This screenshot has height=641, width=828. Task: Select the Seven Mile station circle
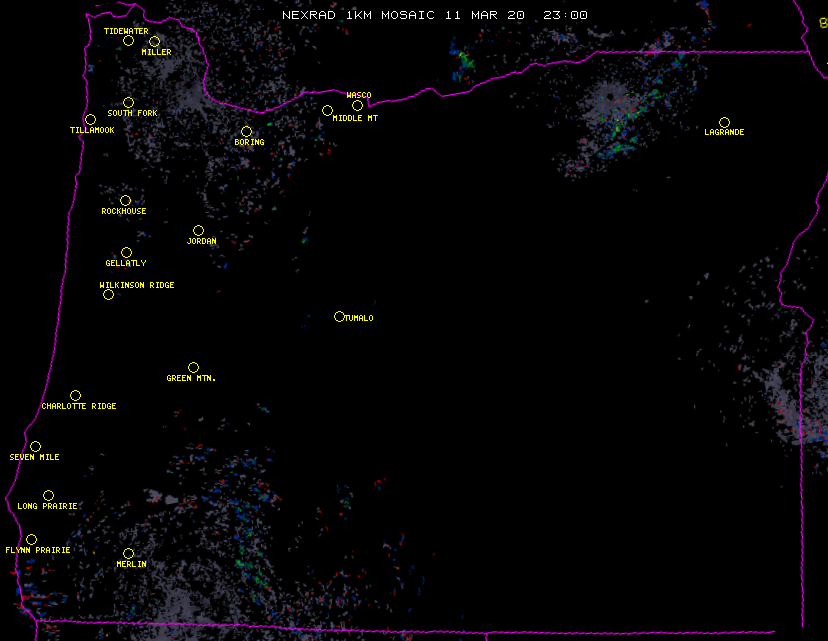(35, 447)
